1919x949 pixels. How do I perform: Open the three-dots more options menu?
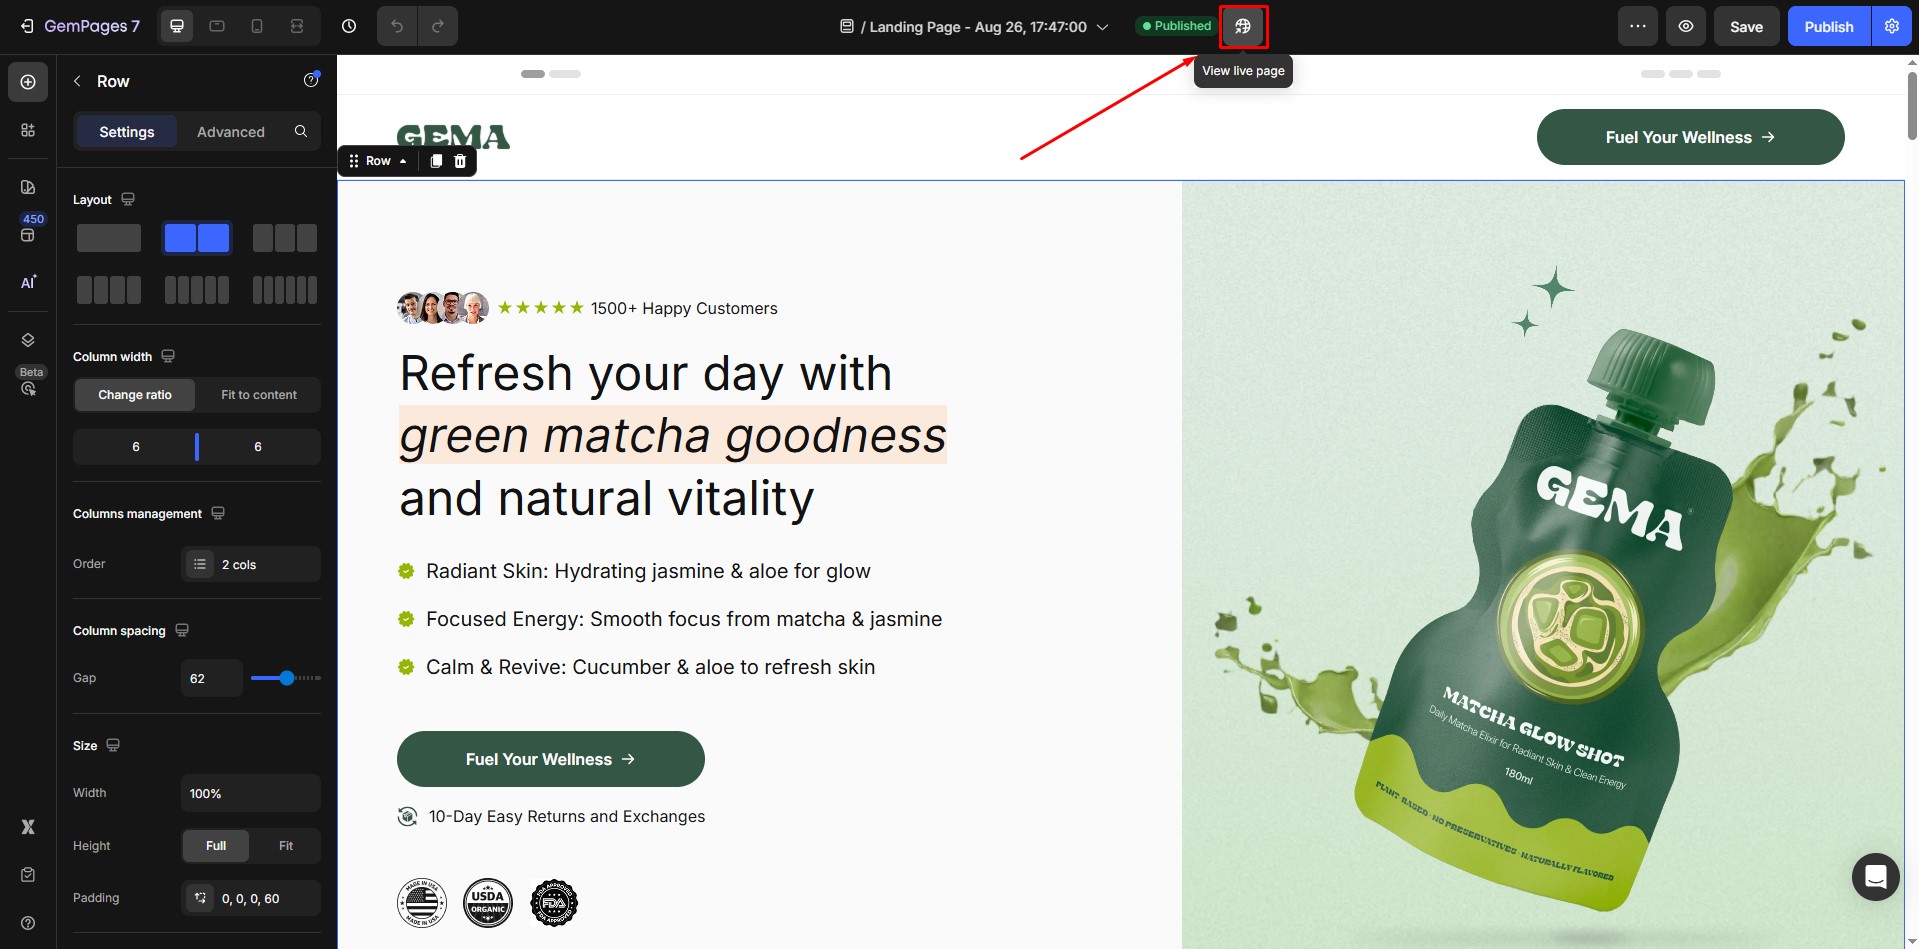coord(1637,26)
